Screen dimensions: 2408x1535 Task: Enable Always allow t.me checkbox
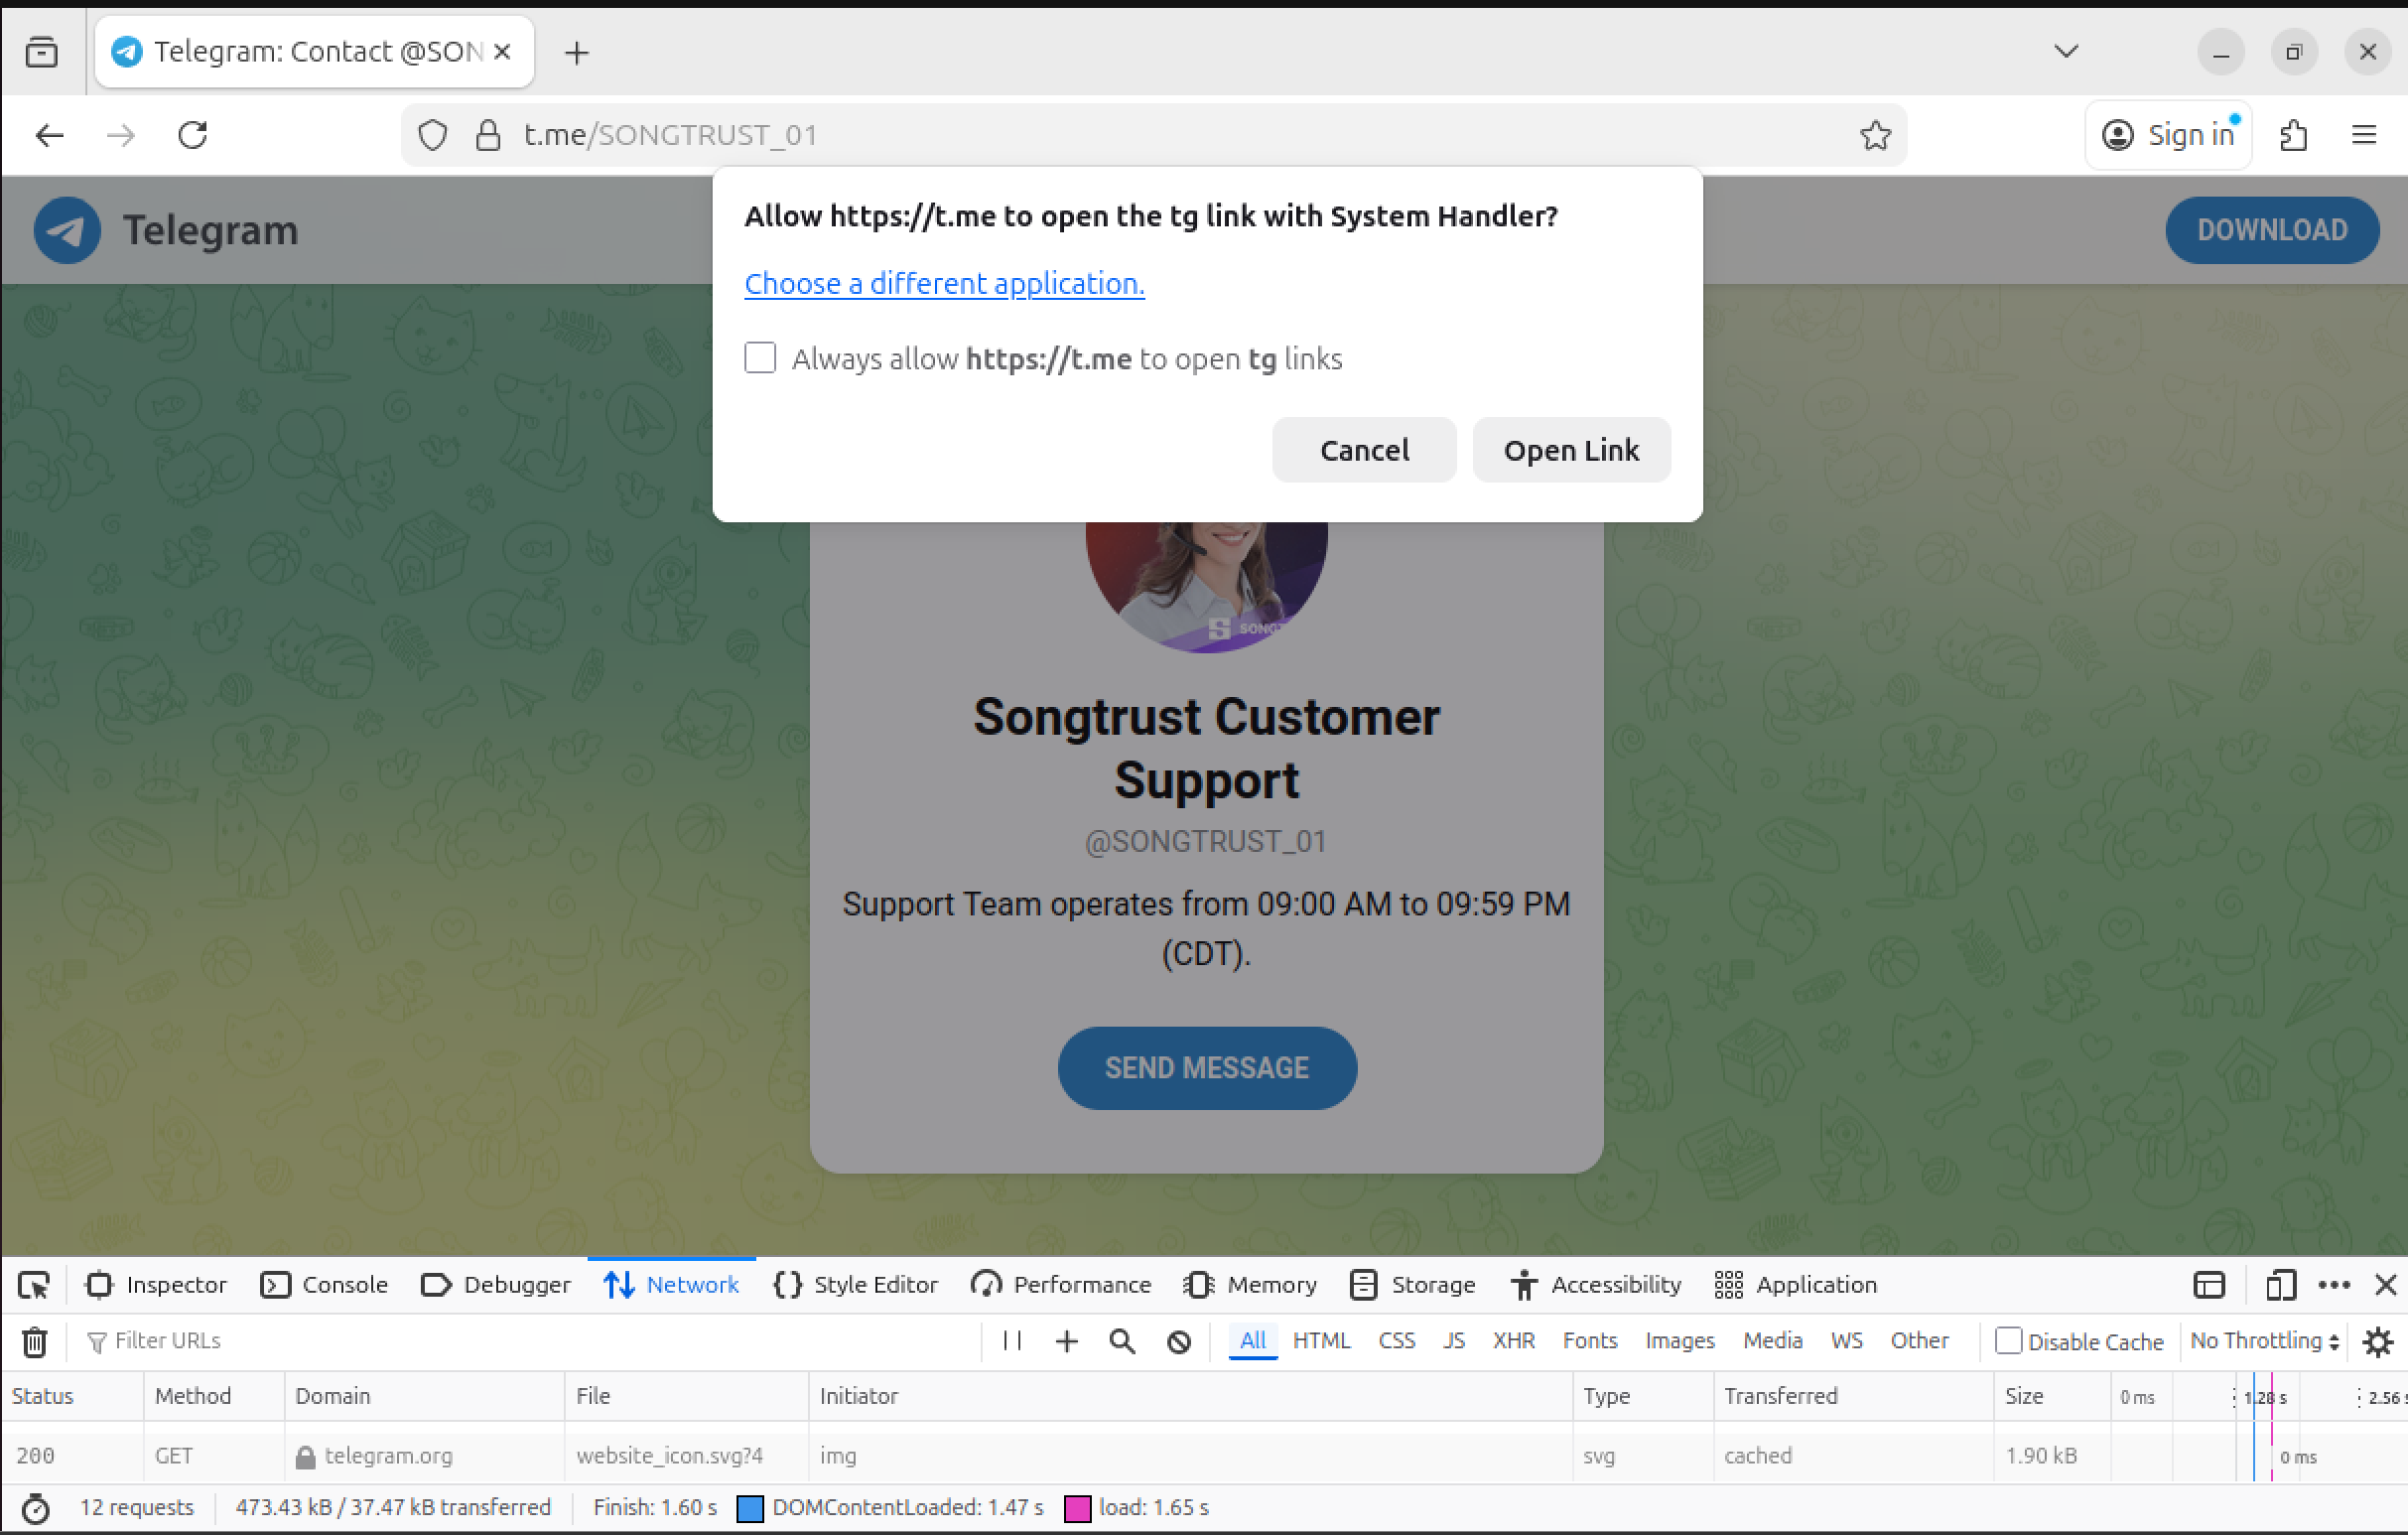pyautogui.click(x=760, y=358)
